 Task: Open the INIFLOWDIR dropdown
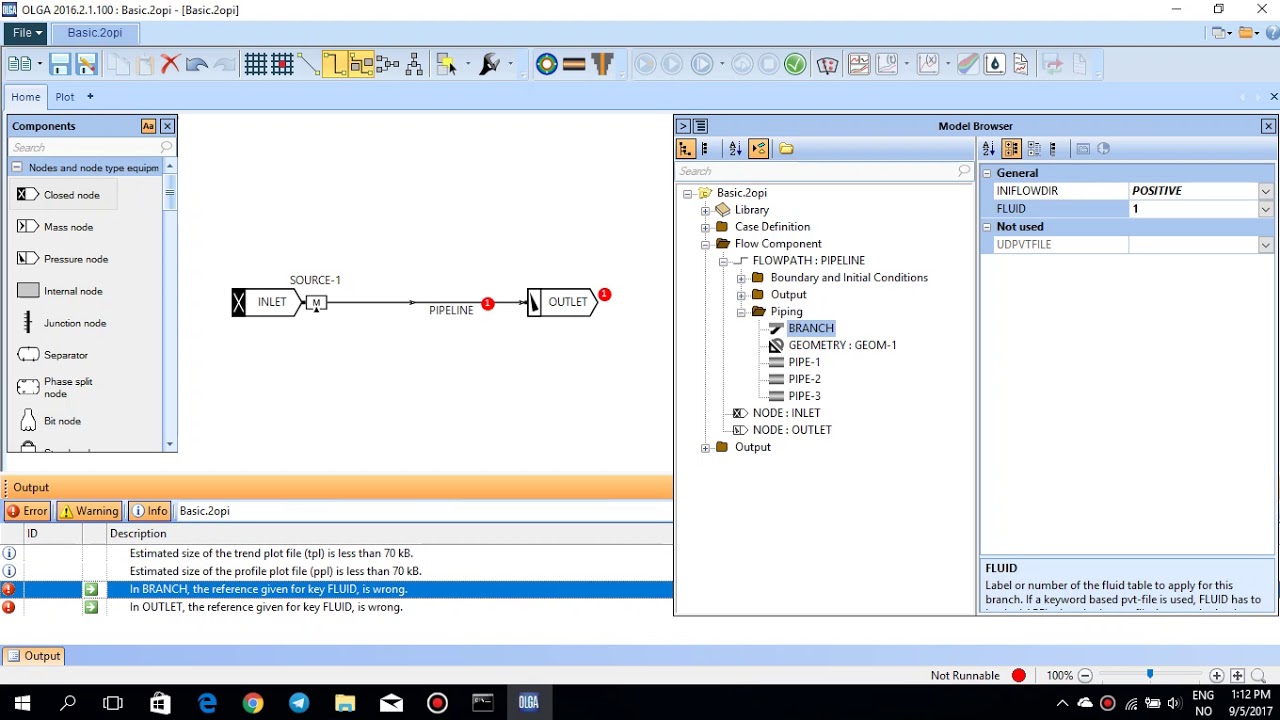point(1265,191)
